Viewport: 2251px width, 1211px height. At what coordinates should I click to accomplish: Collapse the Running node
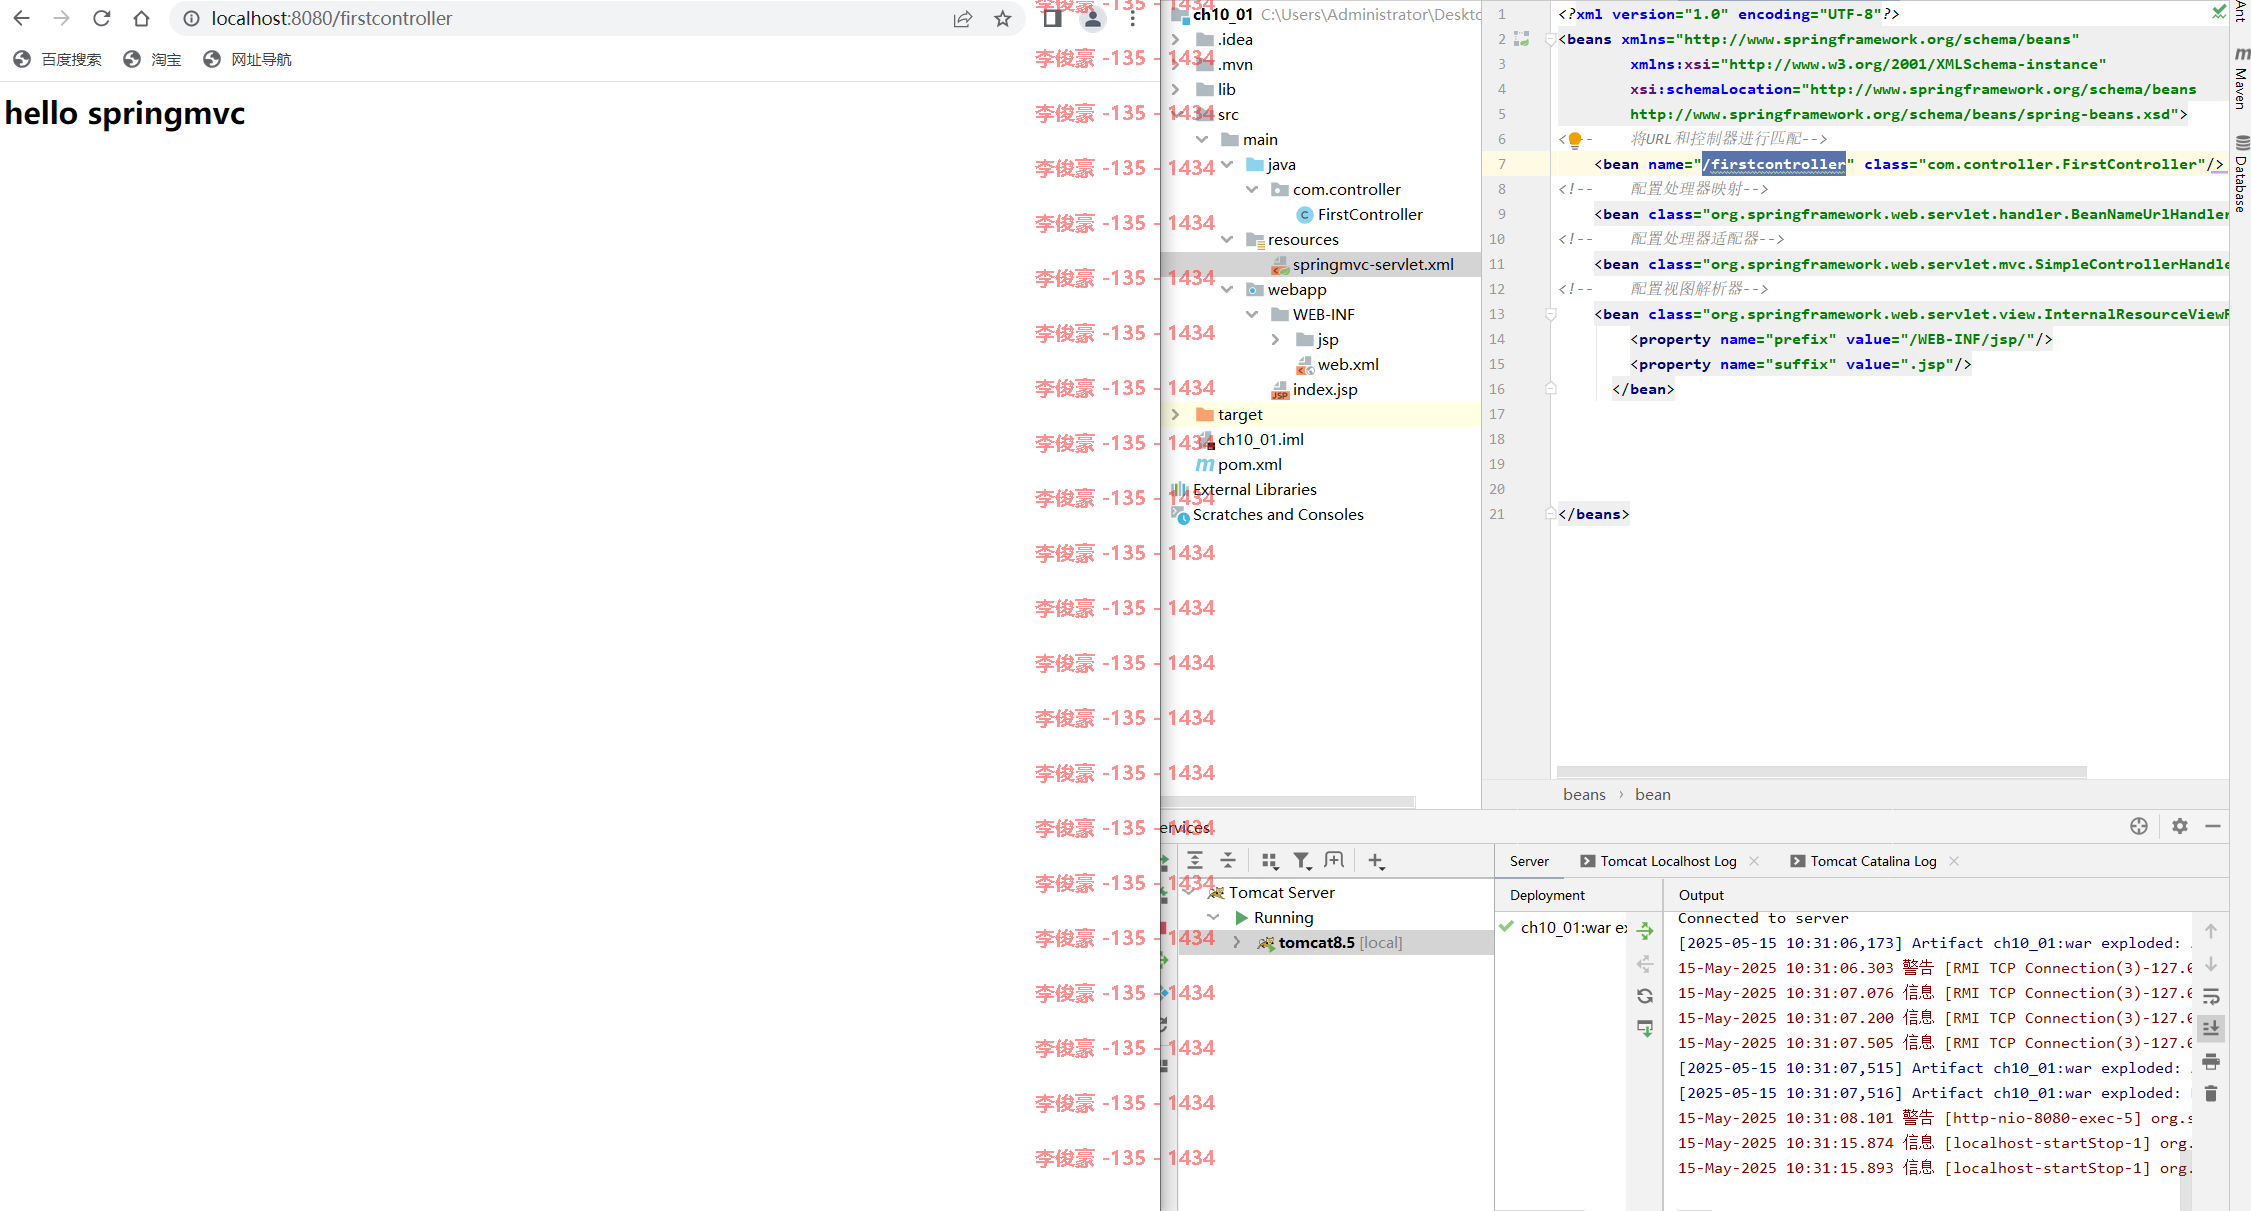(x=1213, y=917)
